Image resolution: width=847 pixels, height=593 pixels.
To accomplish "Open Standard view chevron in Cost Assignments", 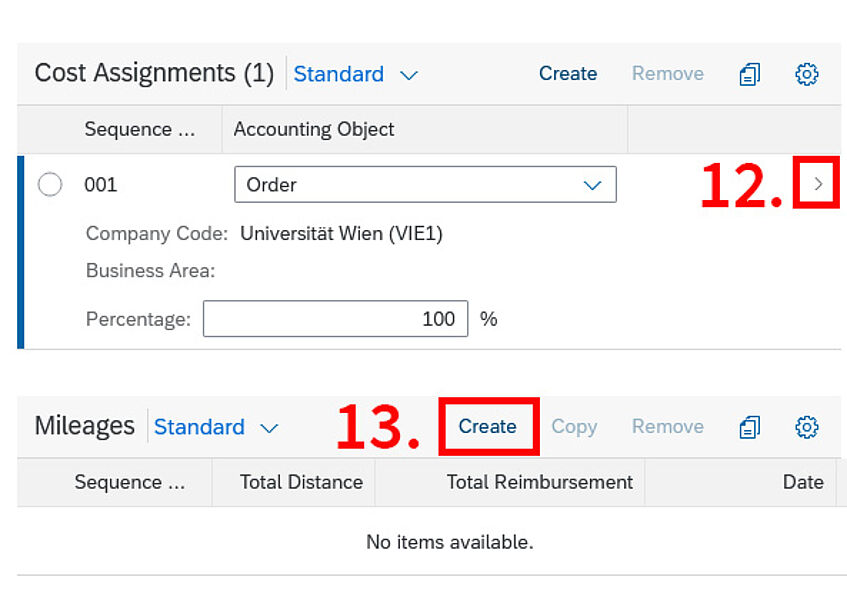I will [409, 75].
